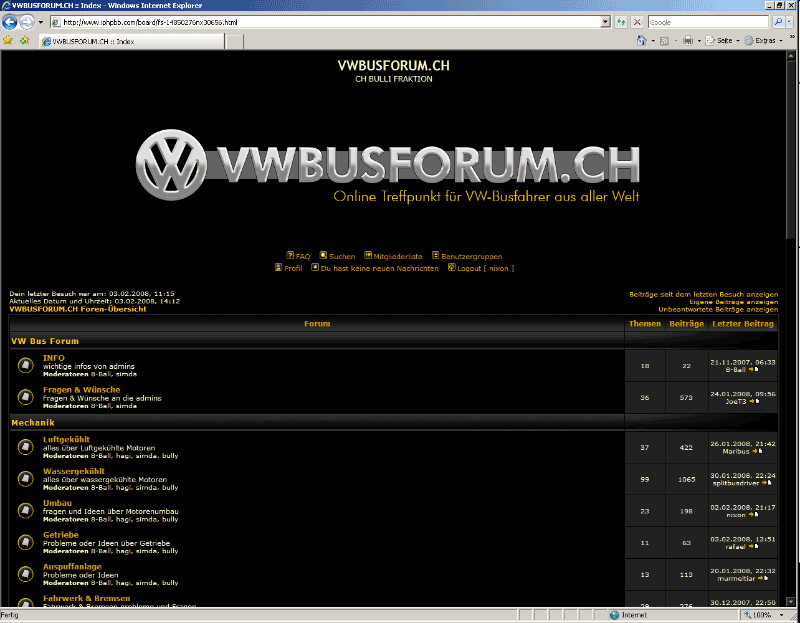This screenshot has width=800, height=623.
Task: Click the search magnifier icon
Action: pos(779,22)
